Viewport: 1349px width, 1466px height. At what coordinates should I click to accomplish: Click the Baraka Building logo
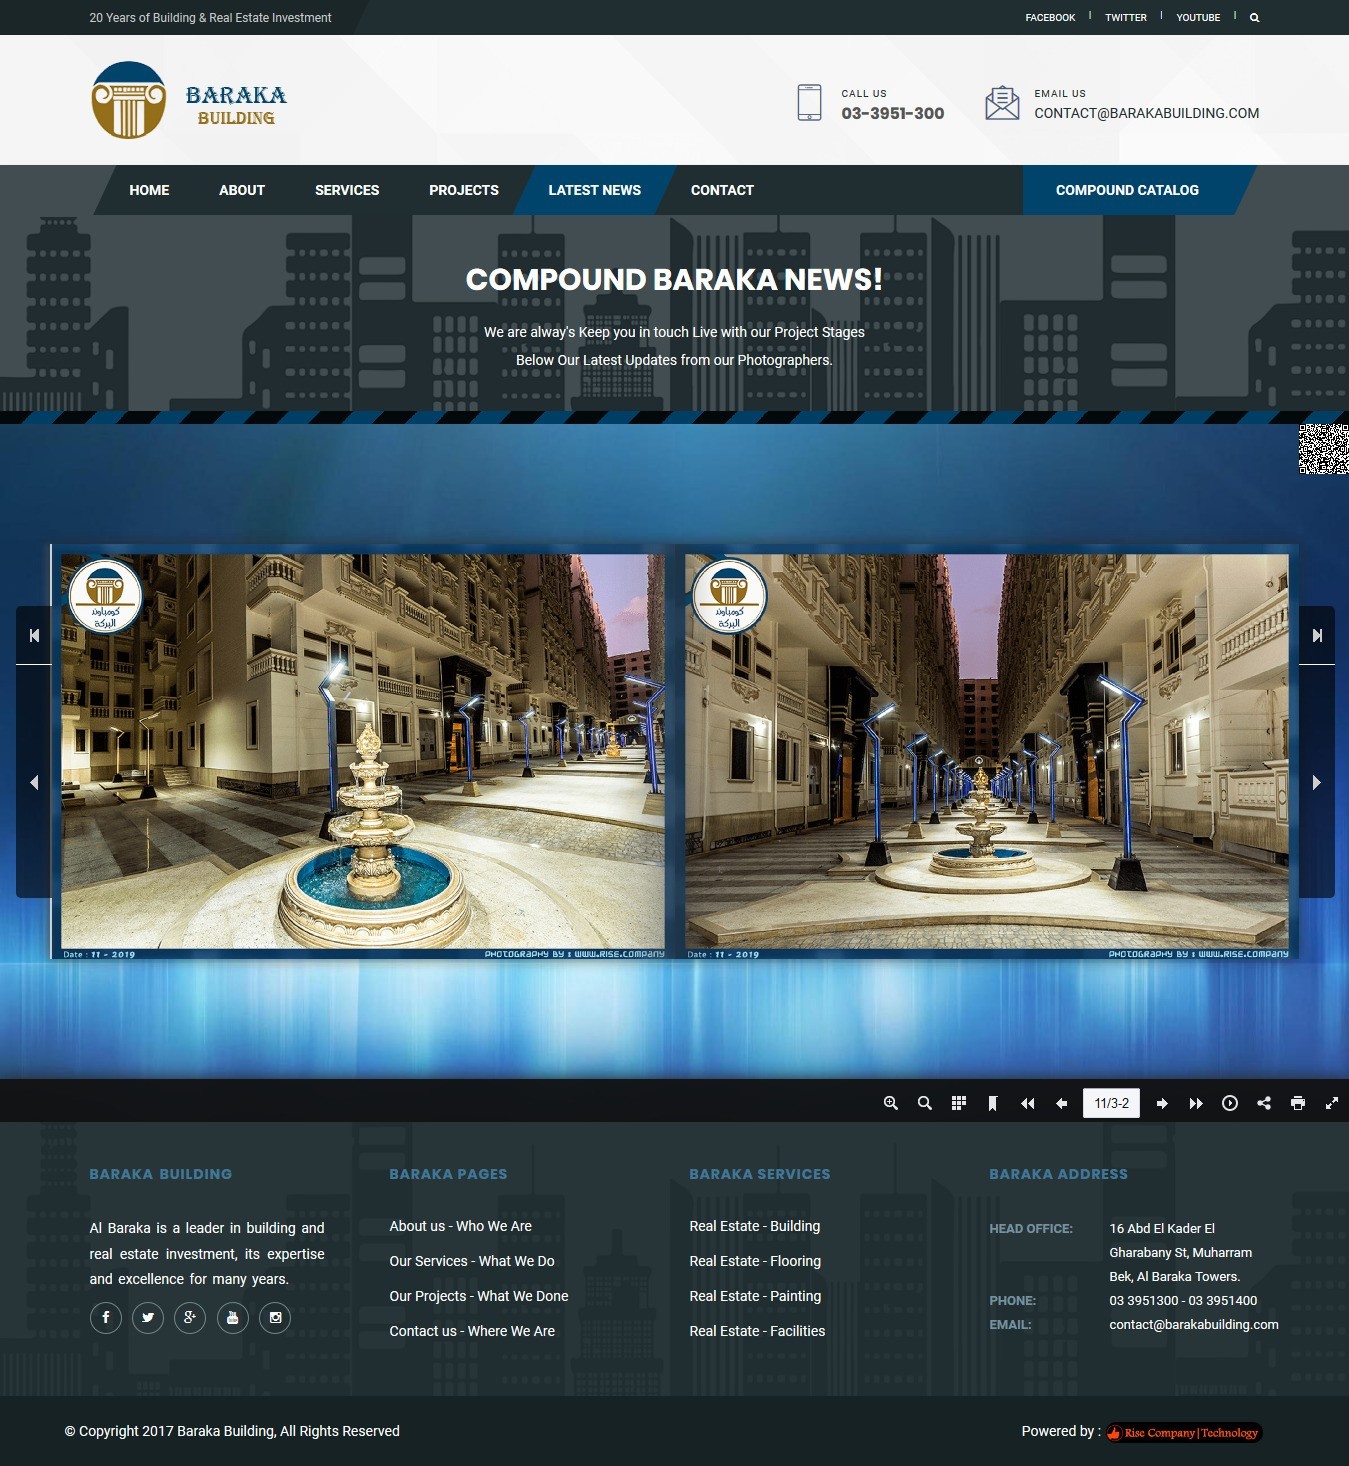click(189, 100)
